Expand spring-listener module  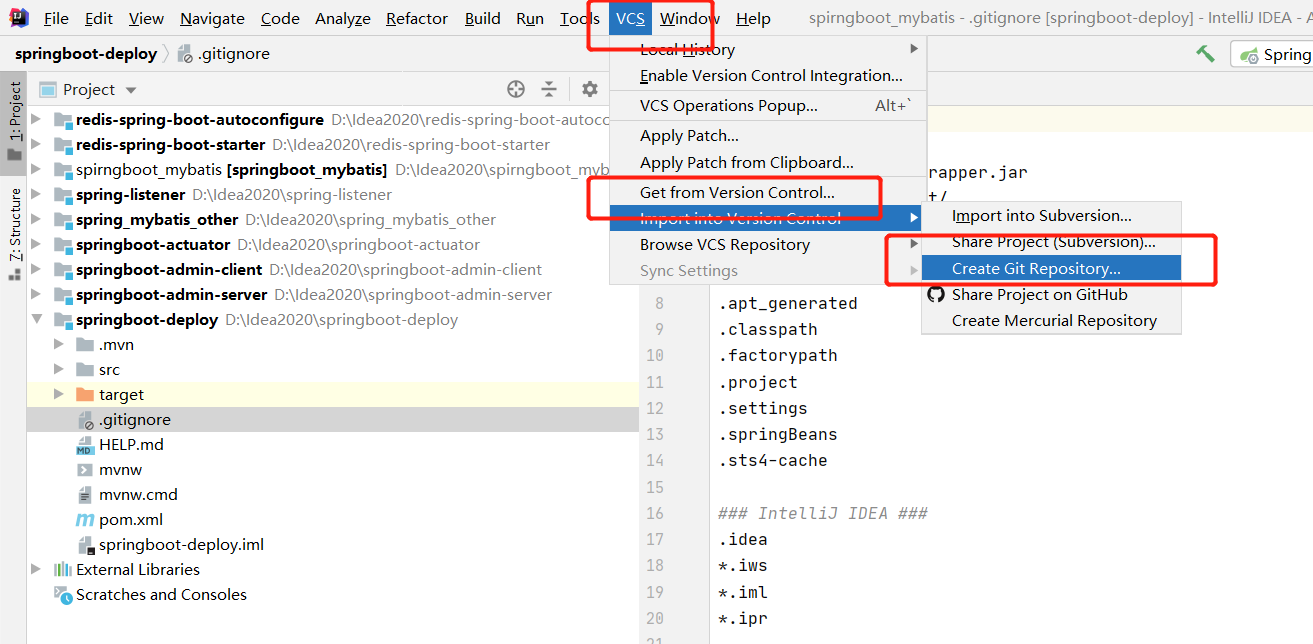(x=36, y=194)
